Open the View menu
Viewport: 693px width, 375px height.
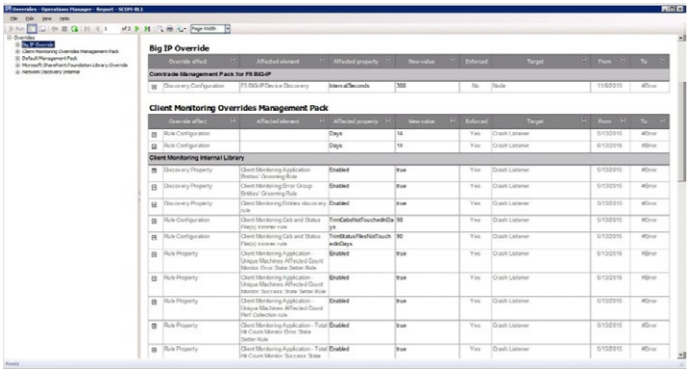pyautogui.click(x=47, y=19)
